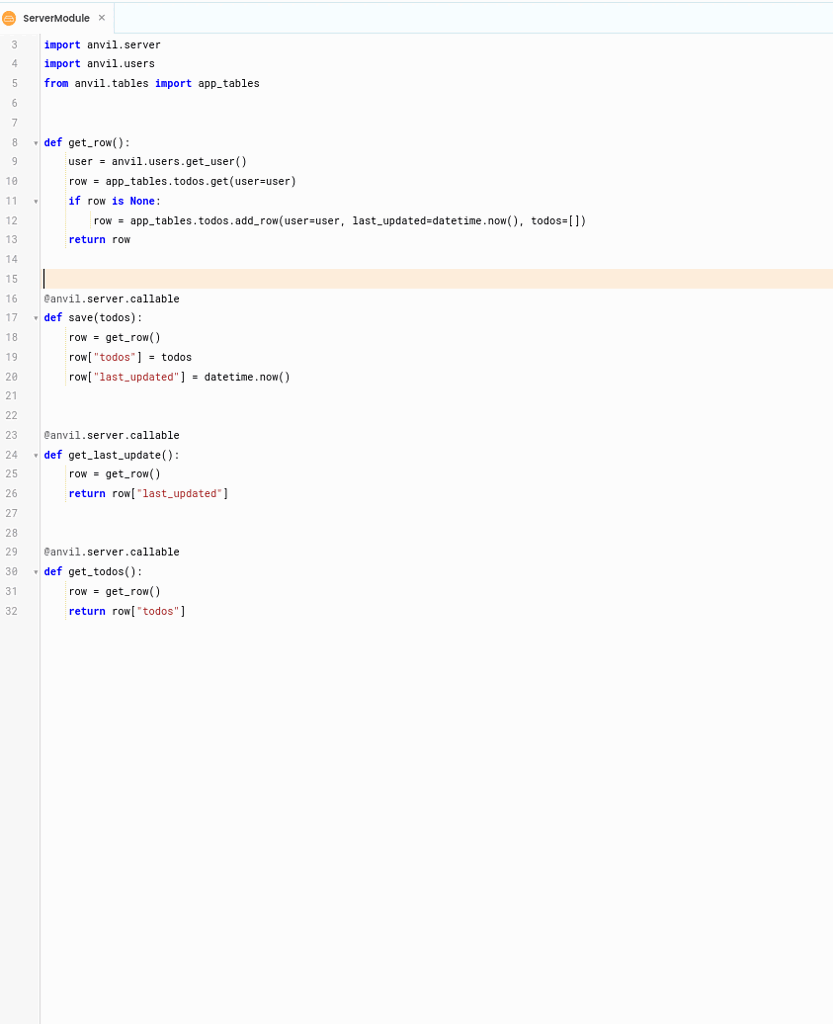833x1024 pixels.
Task: Click line number 15 in gutter
Action: 12,279
